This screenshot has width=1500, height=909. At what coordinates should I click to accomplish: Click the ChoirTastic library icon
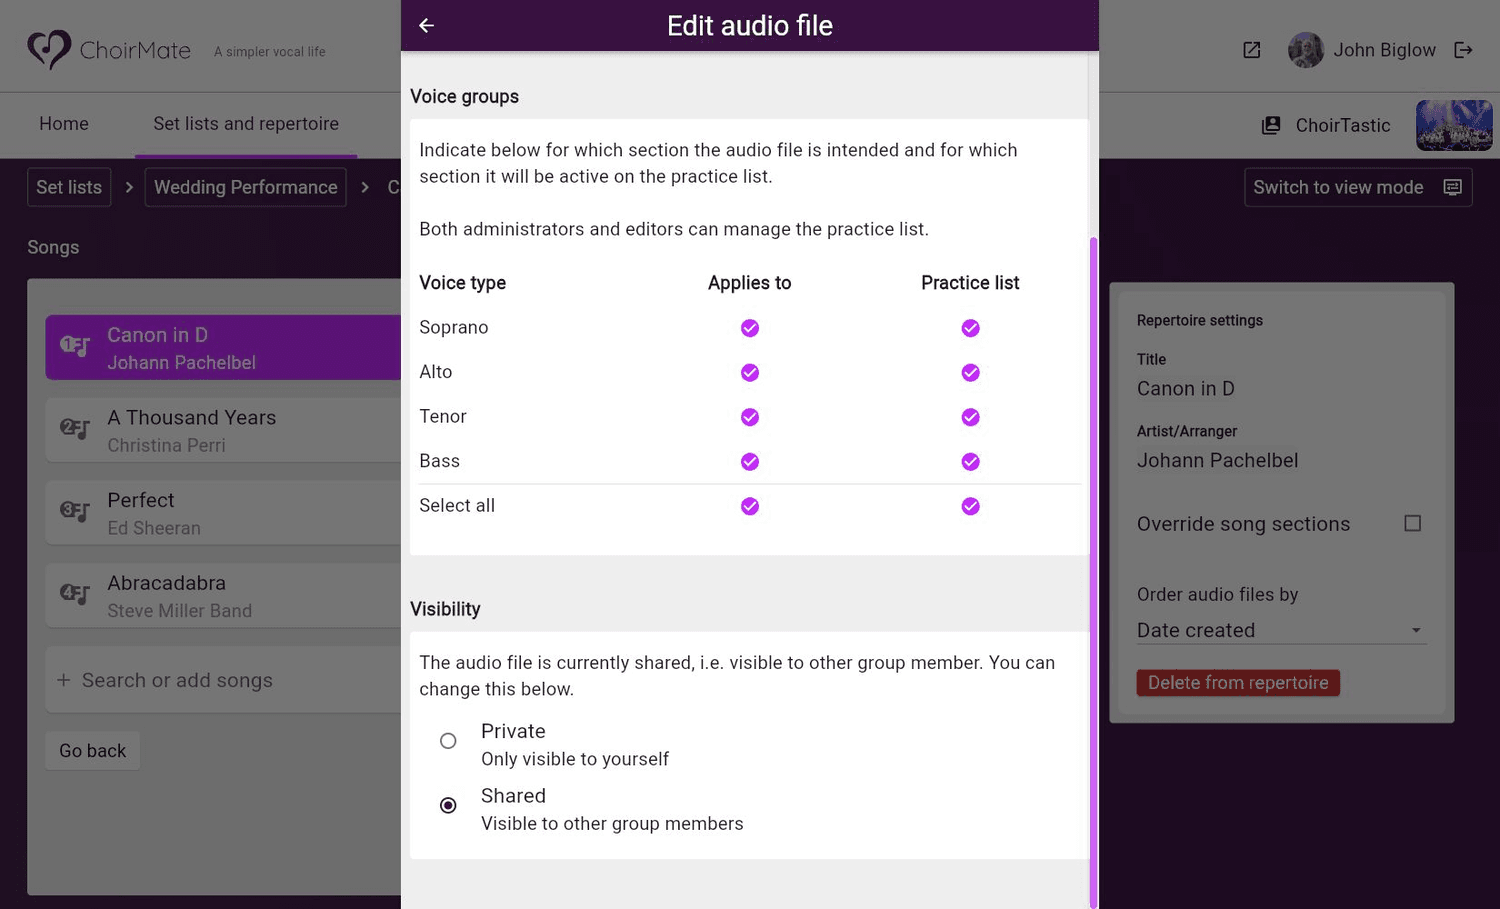pos(1271,125)
